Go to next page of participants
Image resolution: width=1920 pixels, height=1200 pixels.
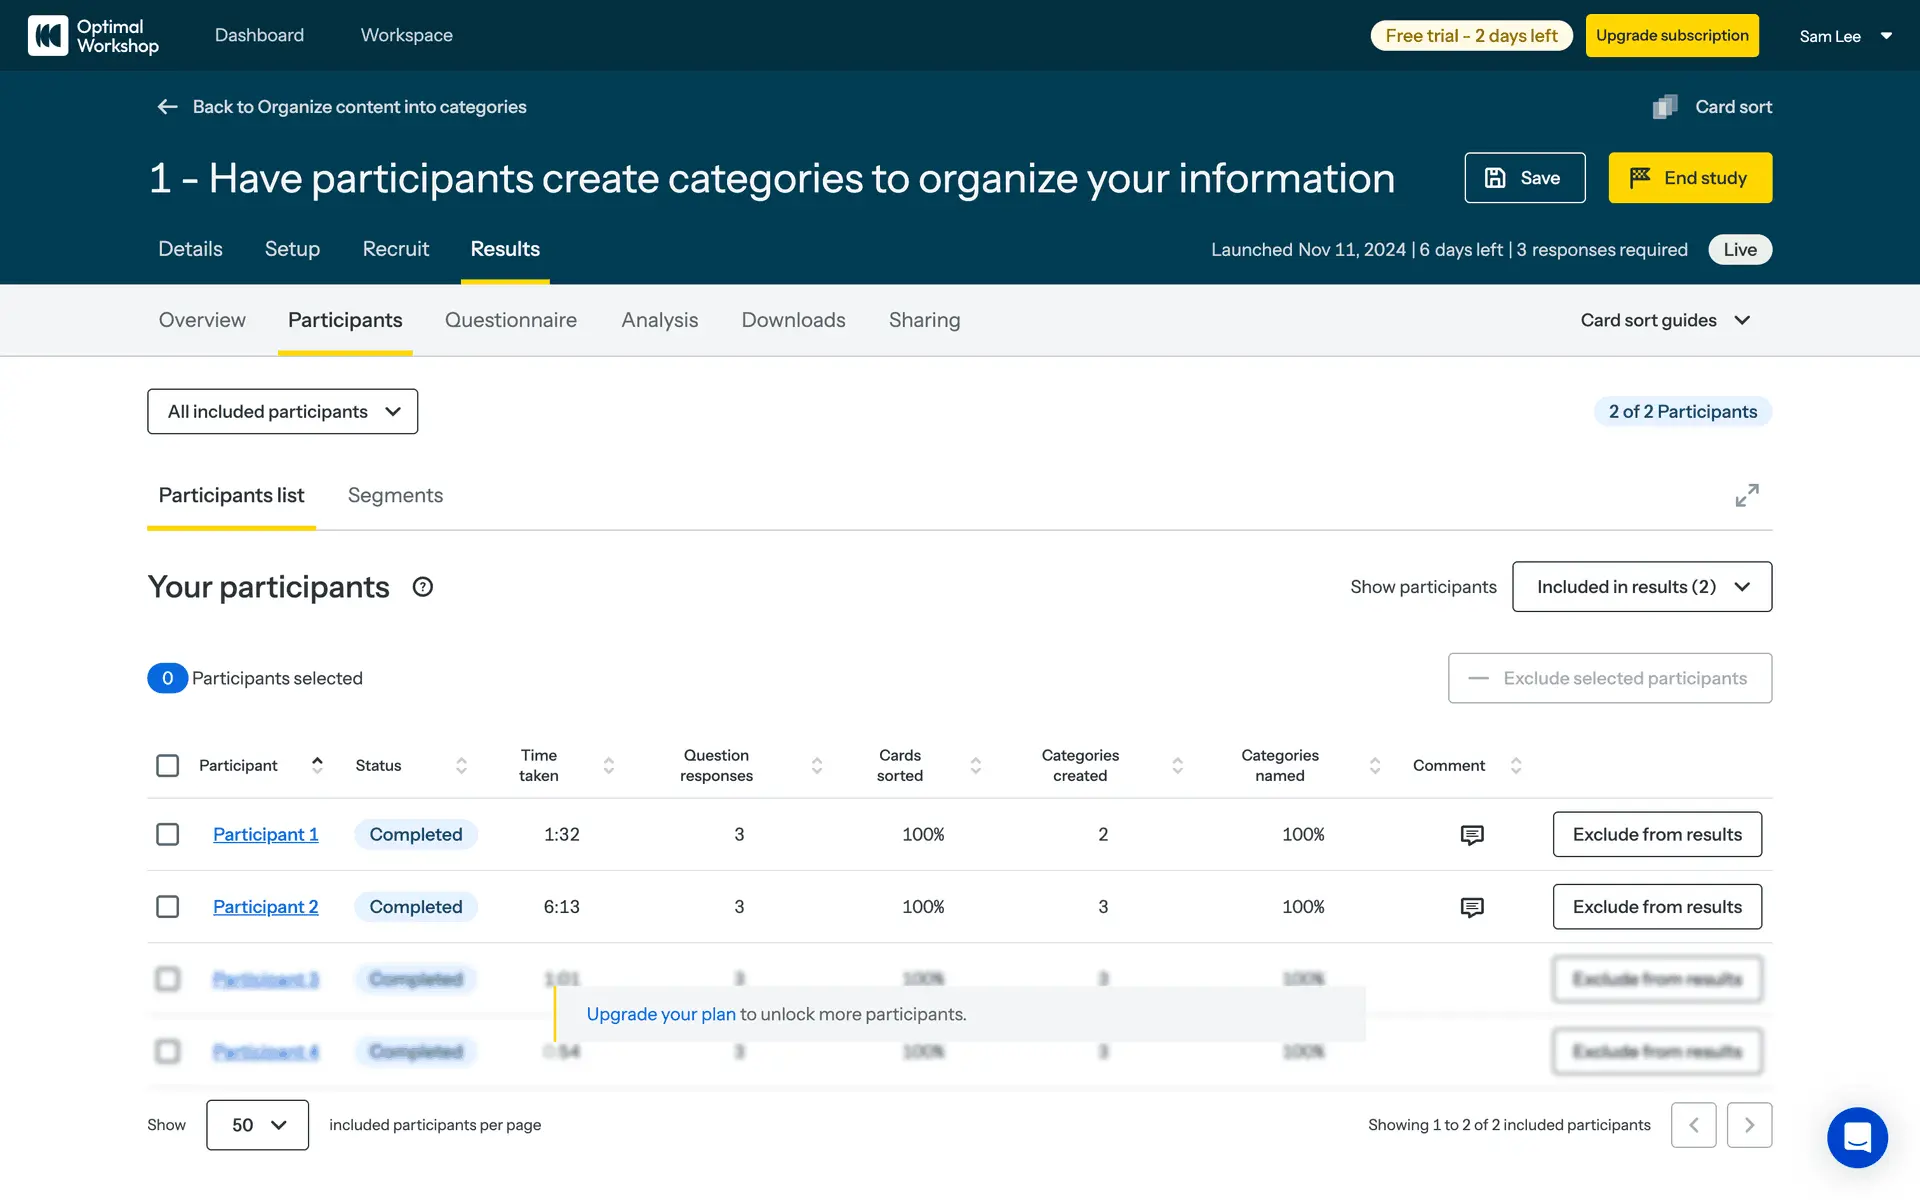(x=1748, y=1125)
